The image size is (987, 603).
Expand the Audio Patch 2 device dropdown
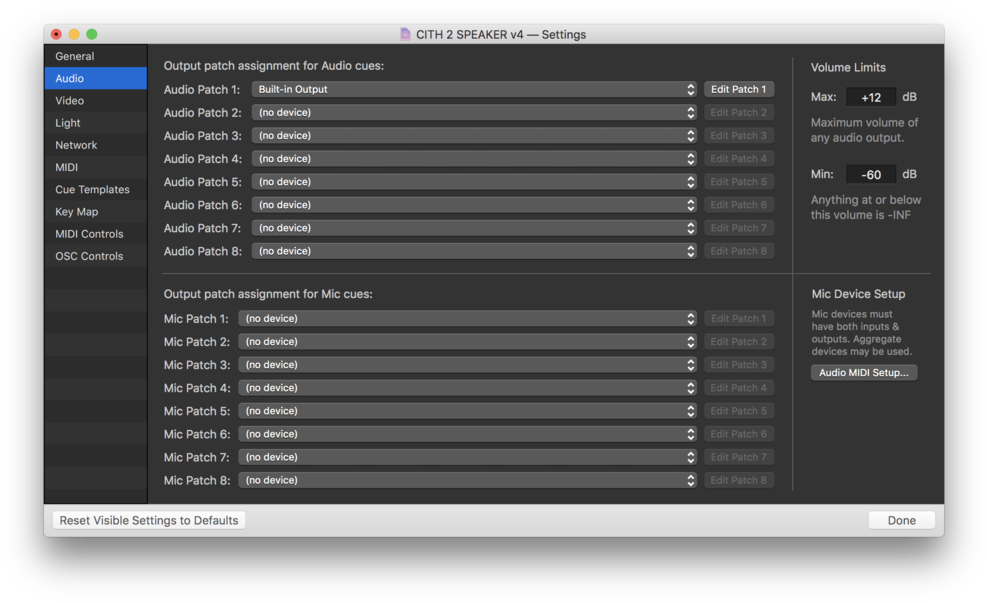coord(474,113)
